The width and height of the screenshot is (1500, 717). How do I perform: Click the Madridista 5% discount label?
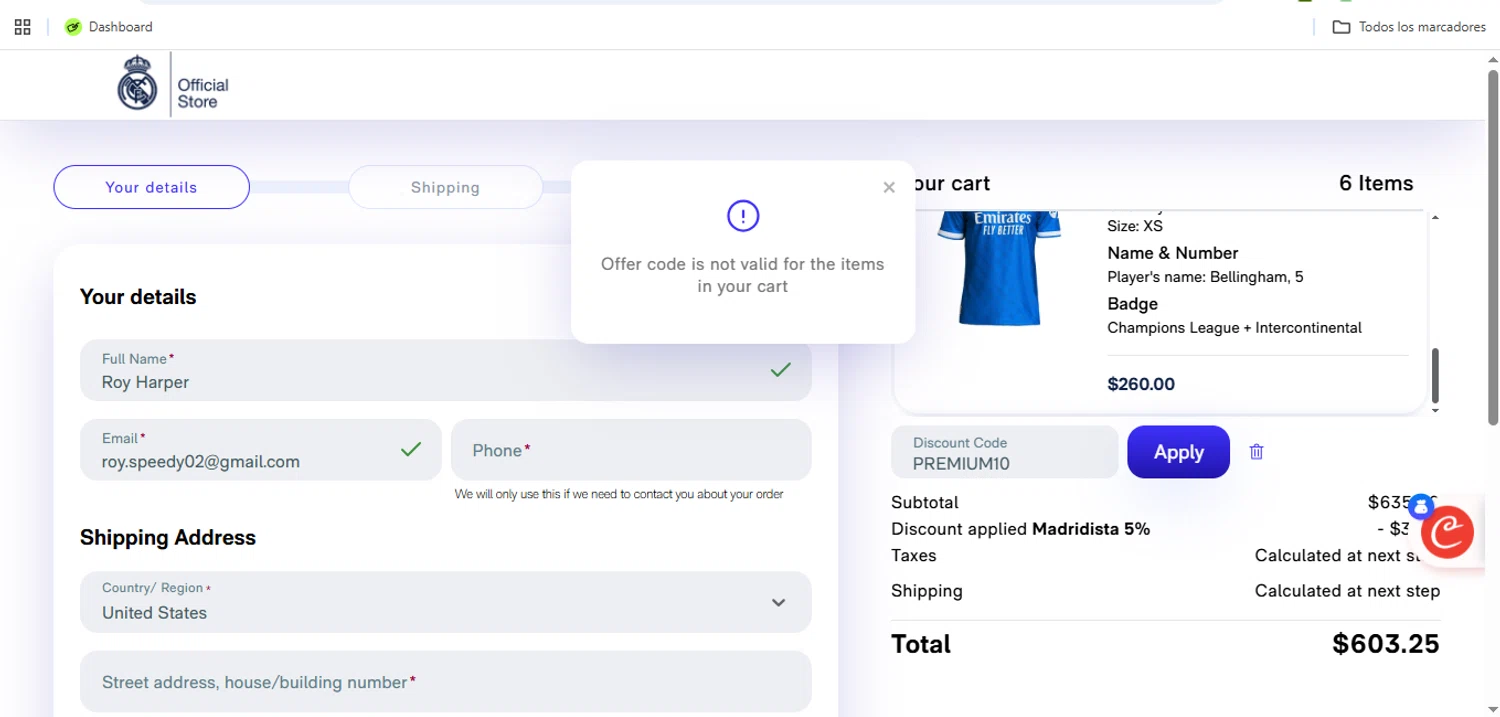pyautogui.click(x=1091, y=529)
